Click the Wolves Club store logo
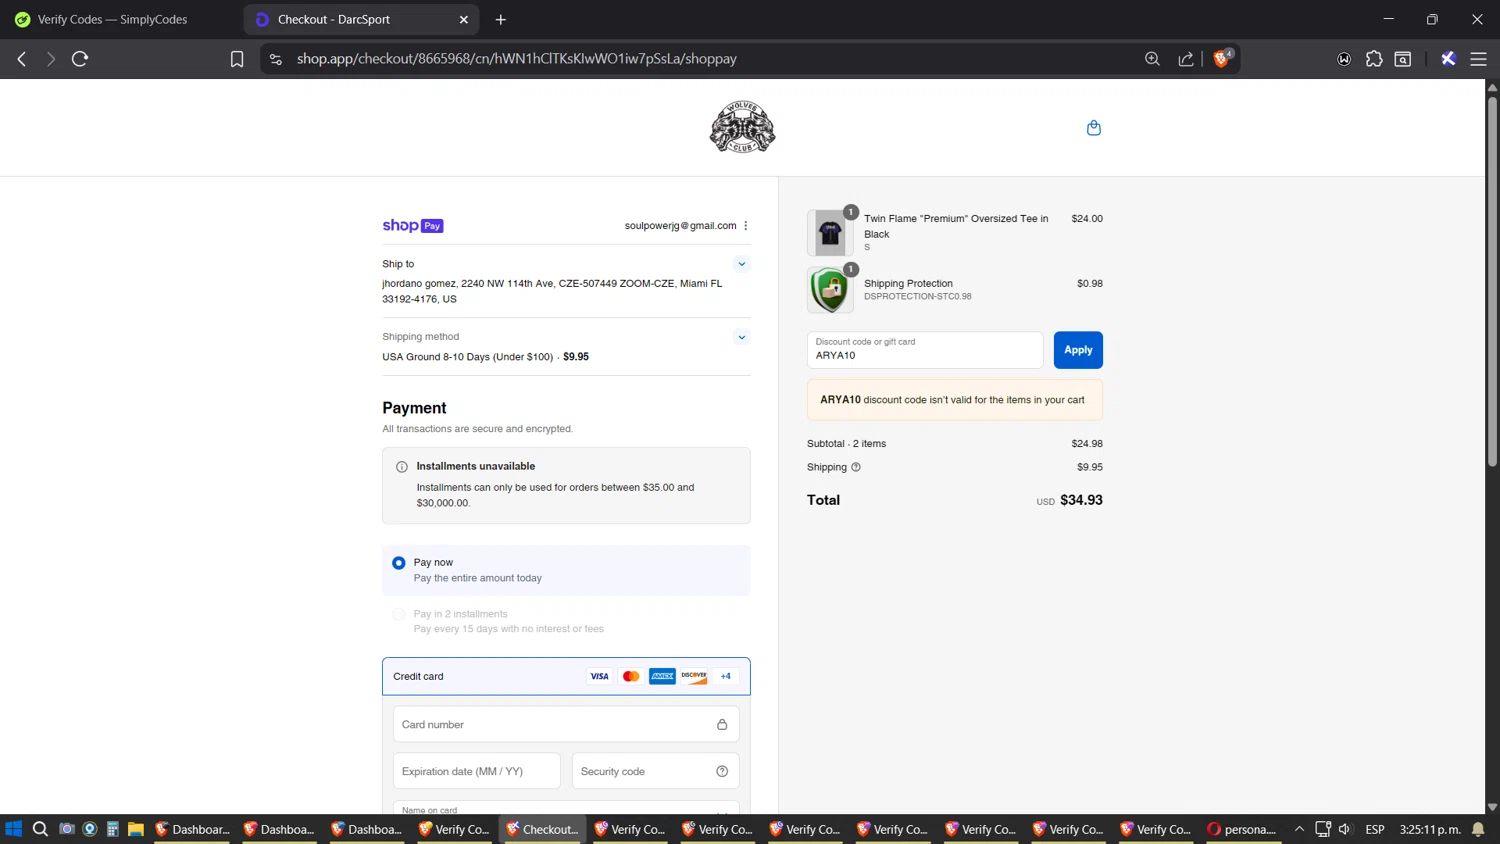The height and width of the screenshot is (844, 1500). point(742,127)
